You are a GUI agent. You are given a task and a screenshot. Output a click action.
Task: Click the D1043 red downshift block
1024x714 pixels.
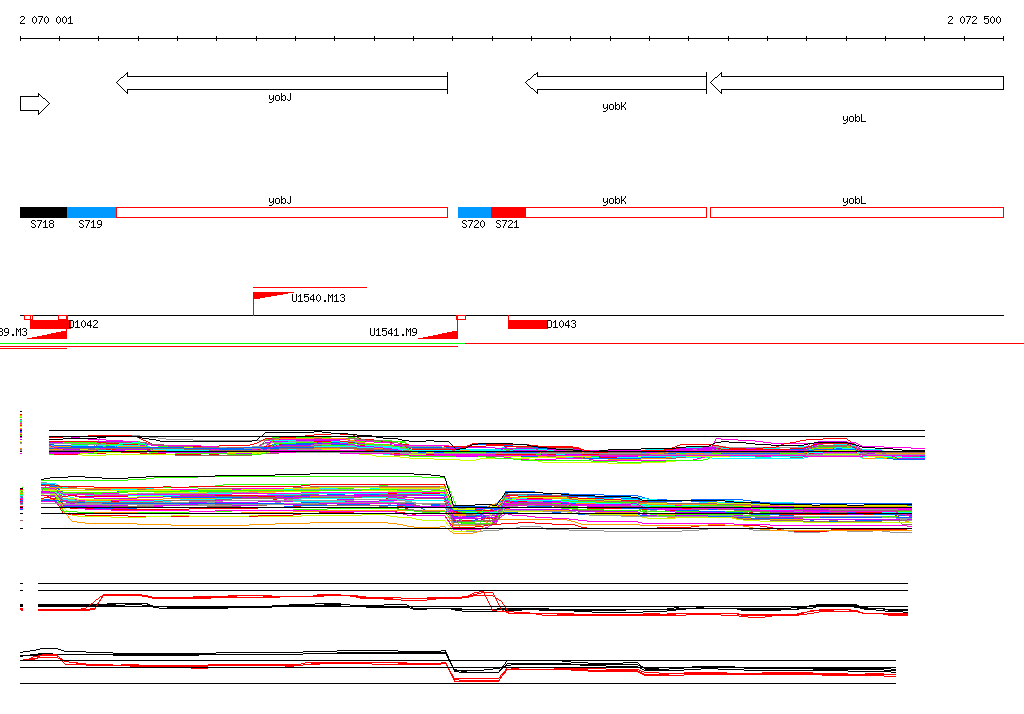pyautogui.click(x=527, y=325)
